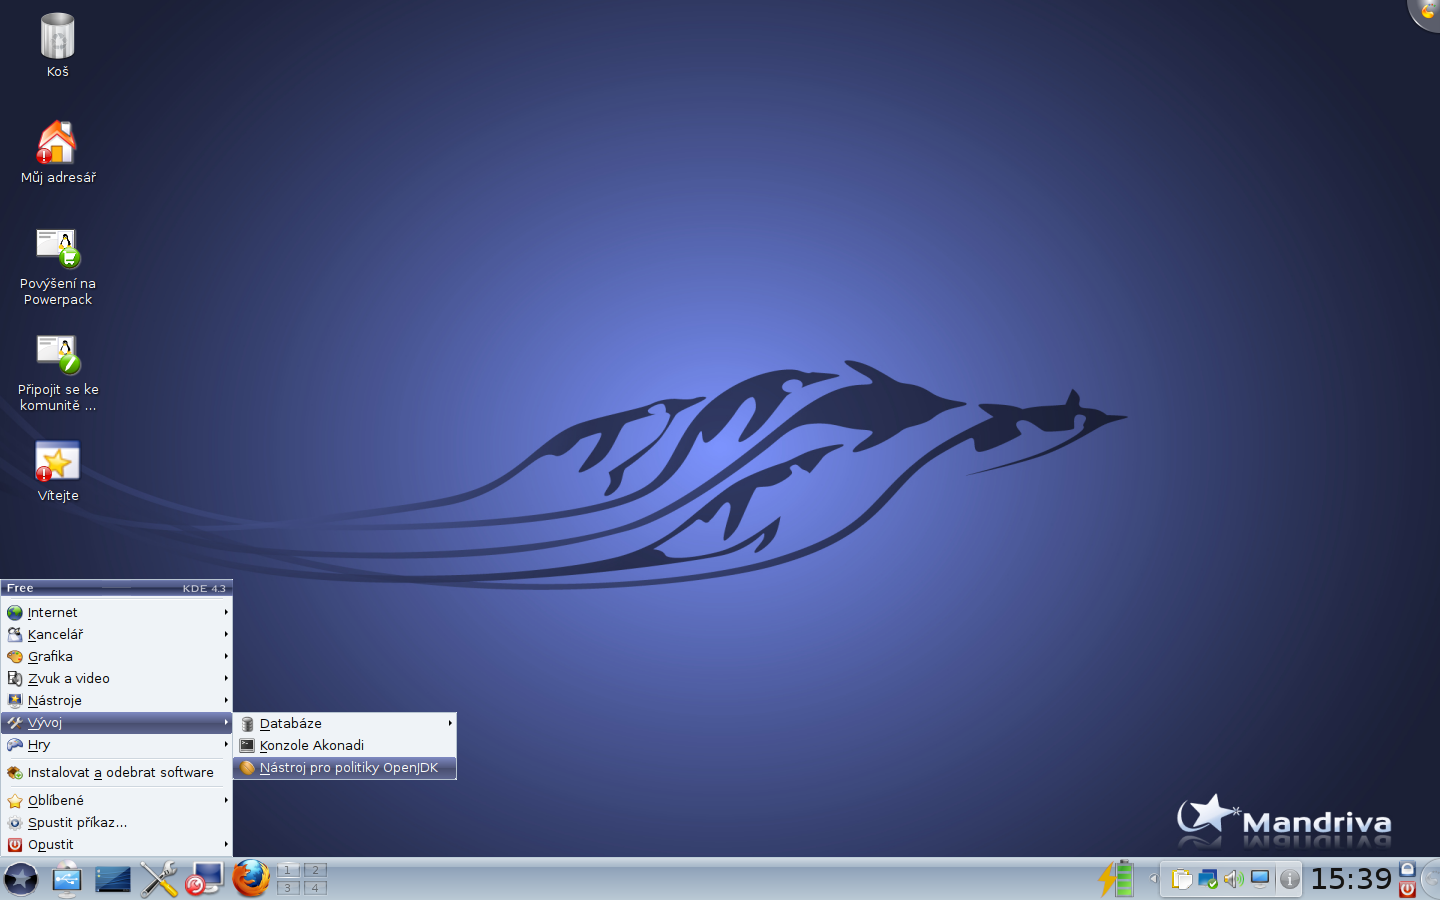Image resolution: width=1440 pixels, height=900 pixels.
Task: Click the KDE star menu launcher
Action: pos(21,879)
